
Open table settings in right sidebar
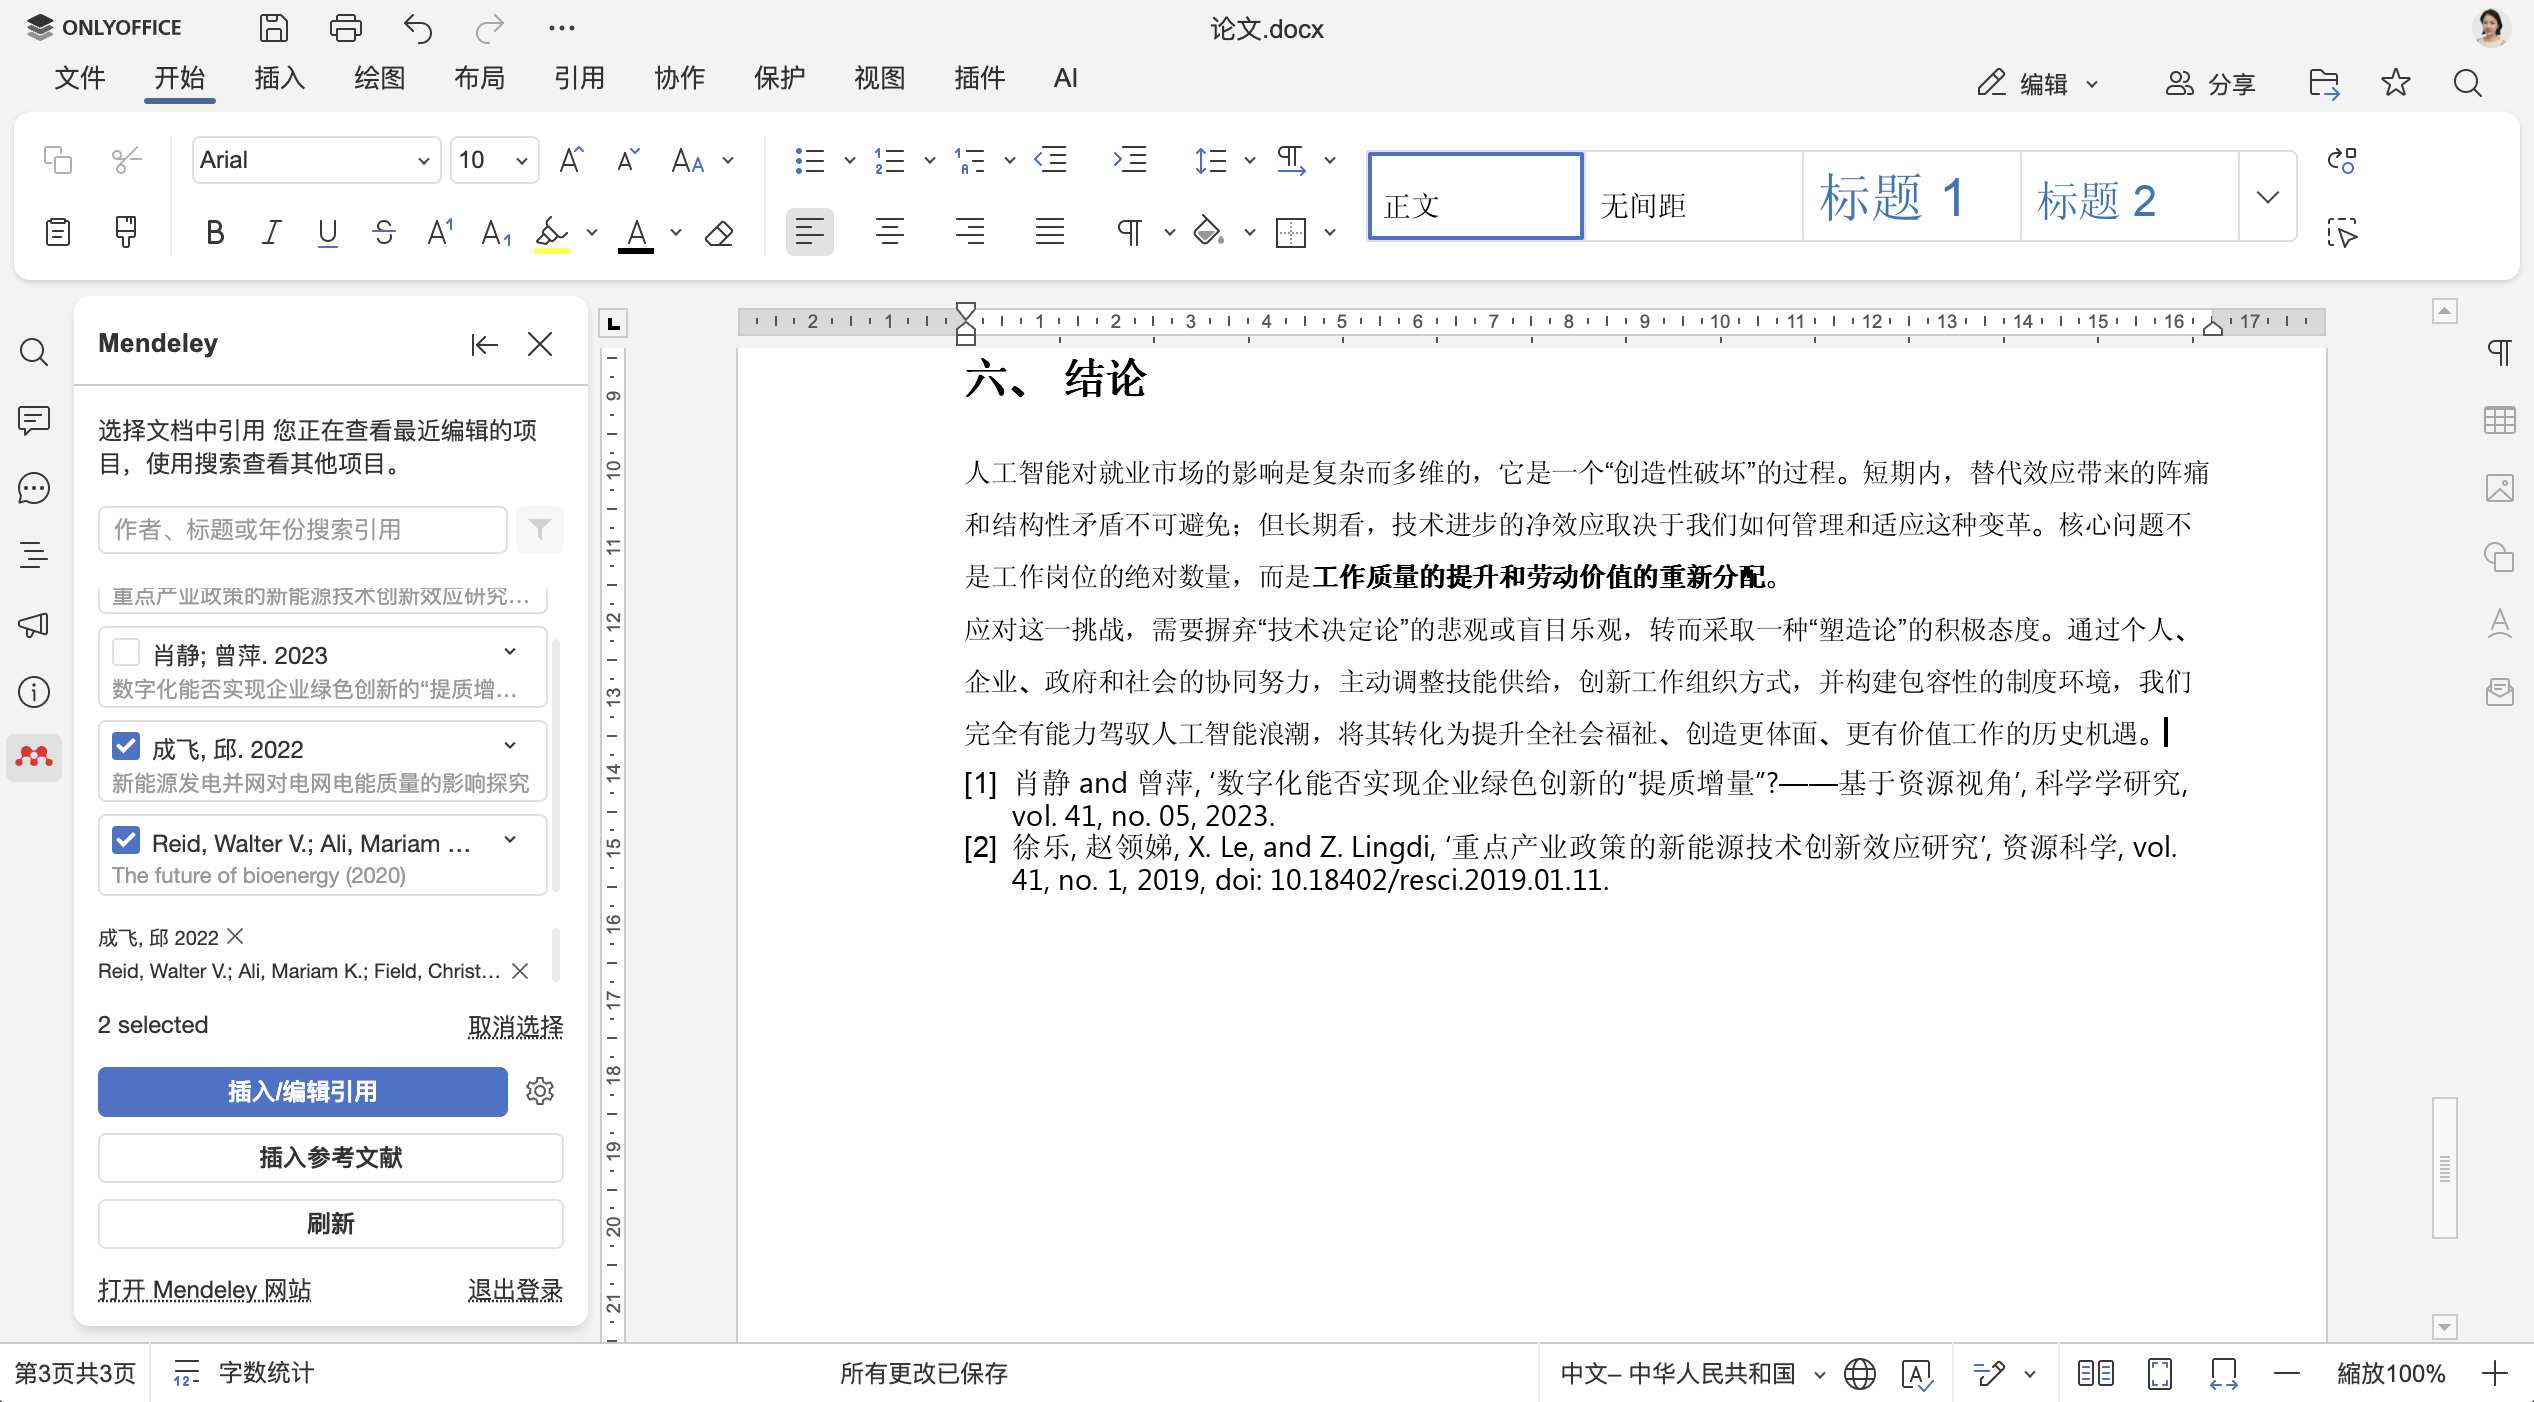[x=2499, y=420]
